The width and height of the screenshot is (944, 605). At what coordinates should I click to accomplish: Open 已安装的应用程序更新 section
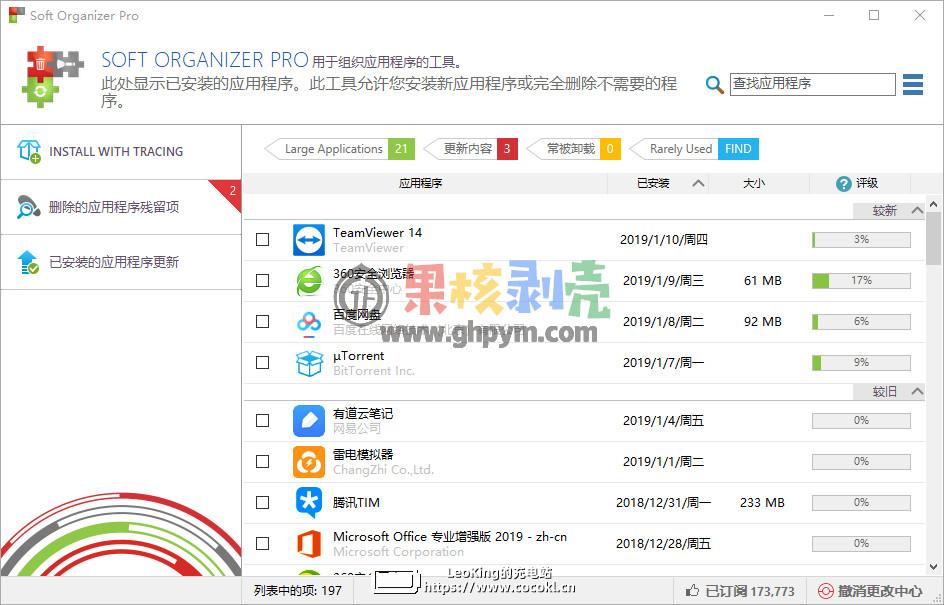tap(120, 262)
